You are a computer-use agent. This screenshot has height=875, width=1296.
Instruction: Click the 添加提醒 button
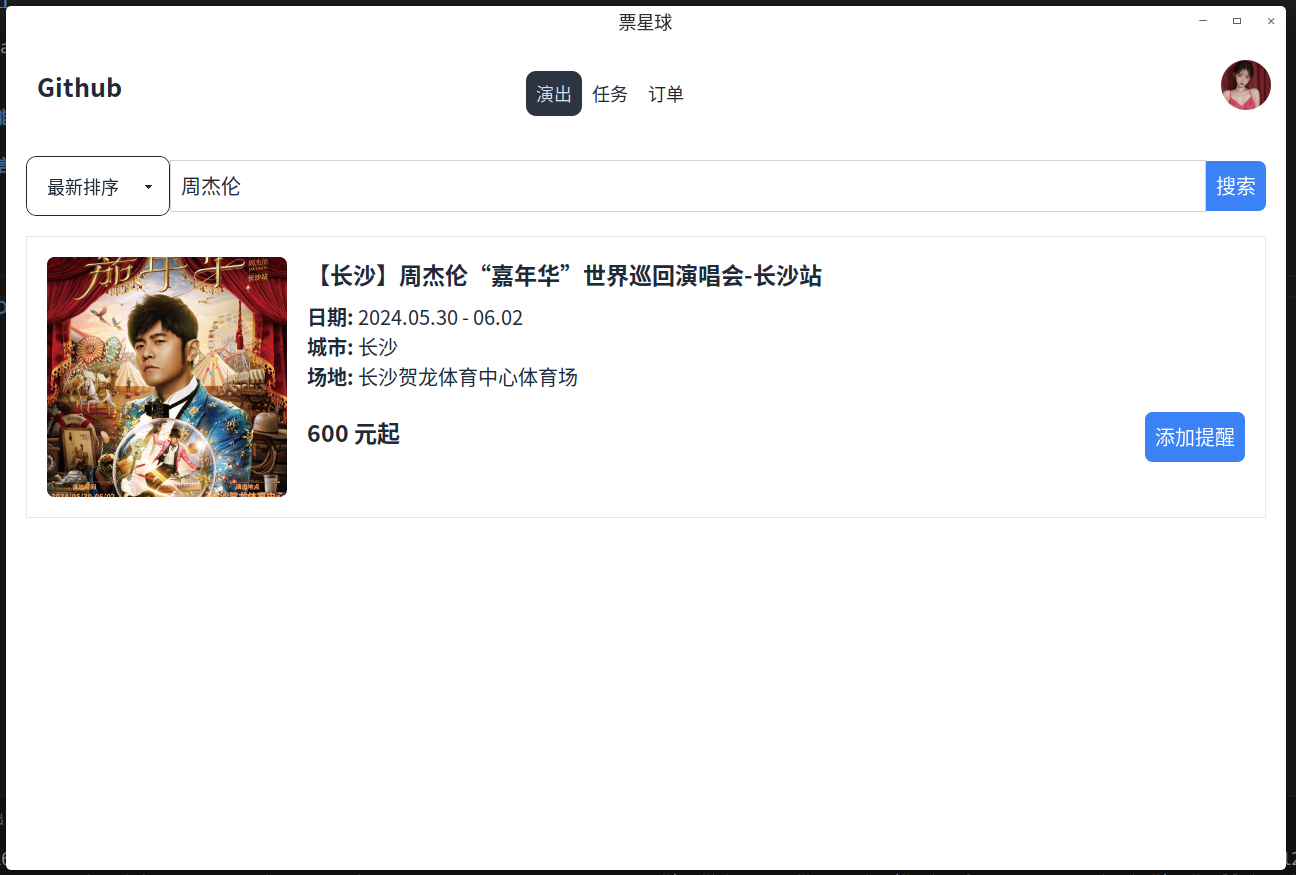point(1195,437)
